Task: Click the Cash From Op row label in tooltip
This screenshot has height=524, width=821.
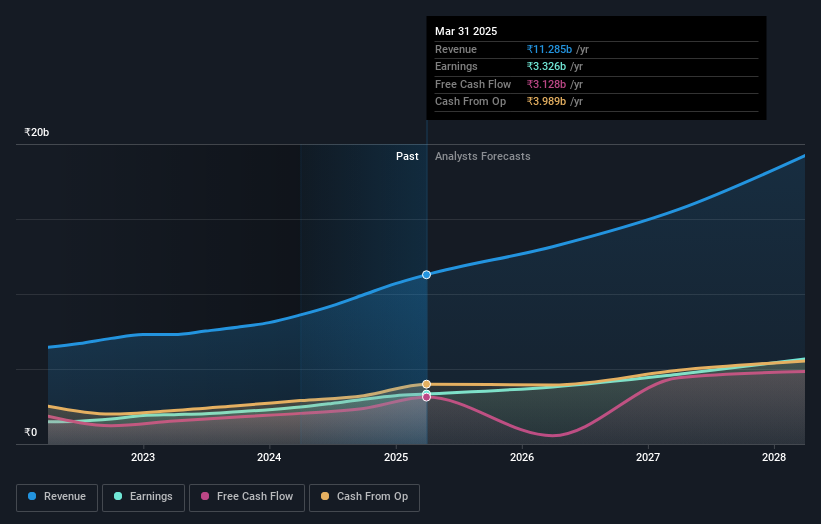Action: coord(471,102)
